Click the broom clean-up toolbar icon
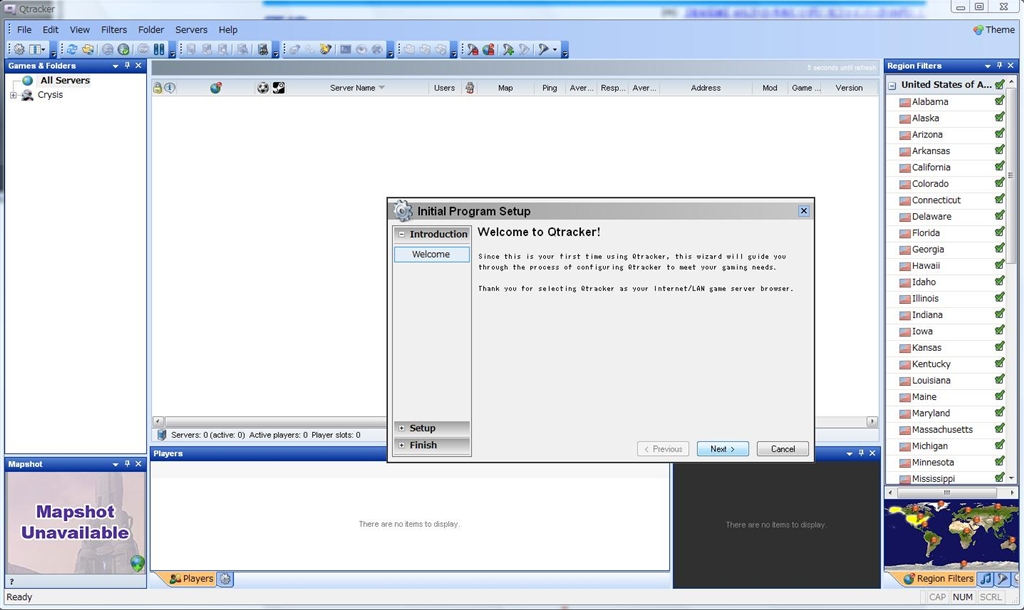1024x610 pixels. [325, 50]
